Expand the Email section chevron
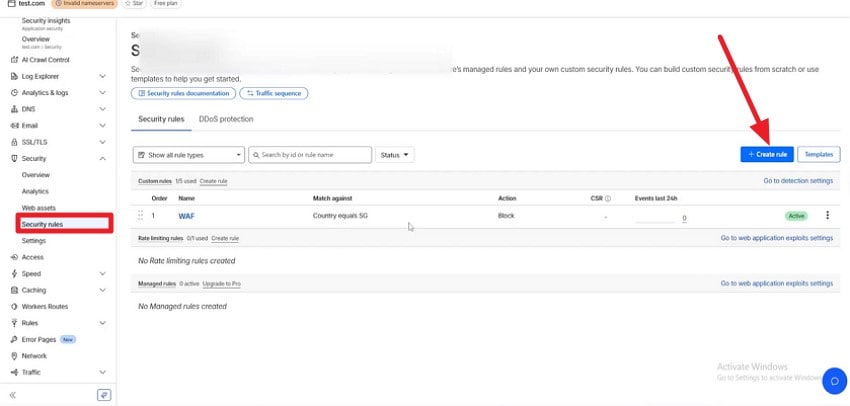Image resolution: width=850 pixels, height=406 pixels. click(x=102, y=126)
